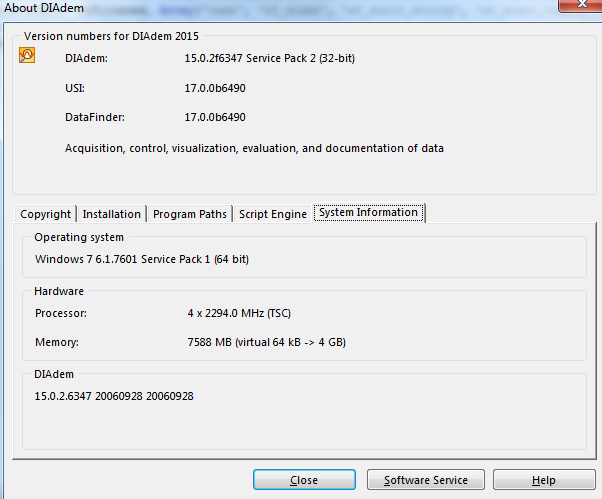Click the Memory: label
Viewport: 602px width, 499px height.
point(57,342)
